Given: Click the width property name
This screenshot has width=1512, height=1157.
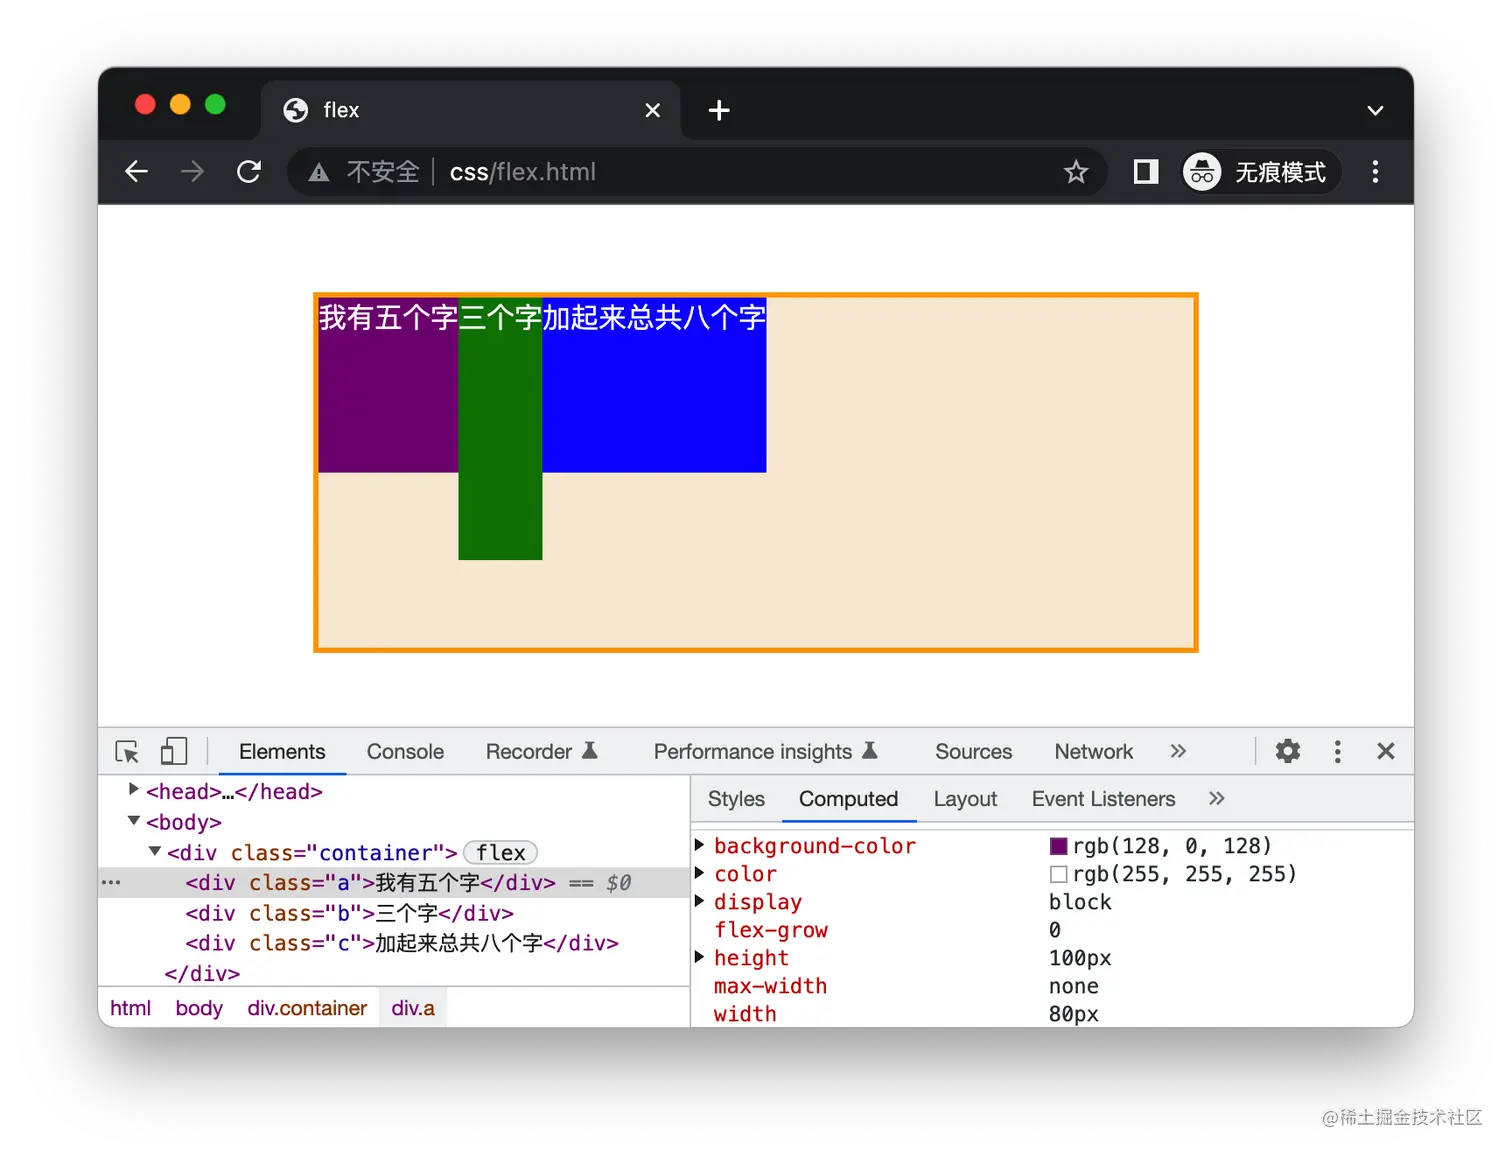Looking at the screenshot, I should (x=745, y=1014).
